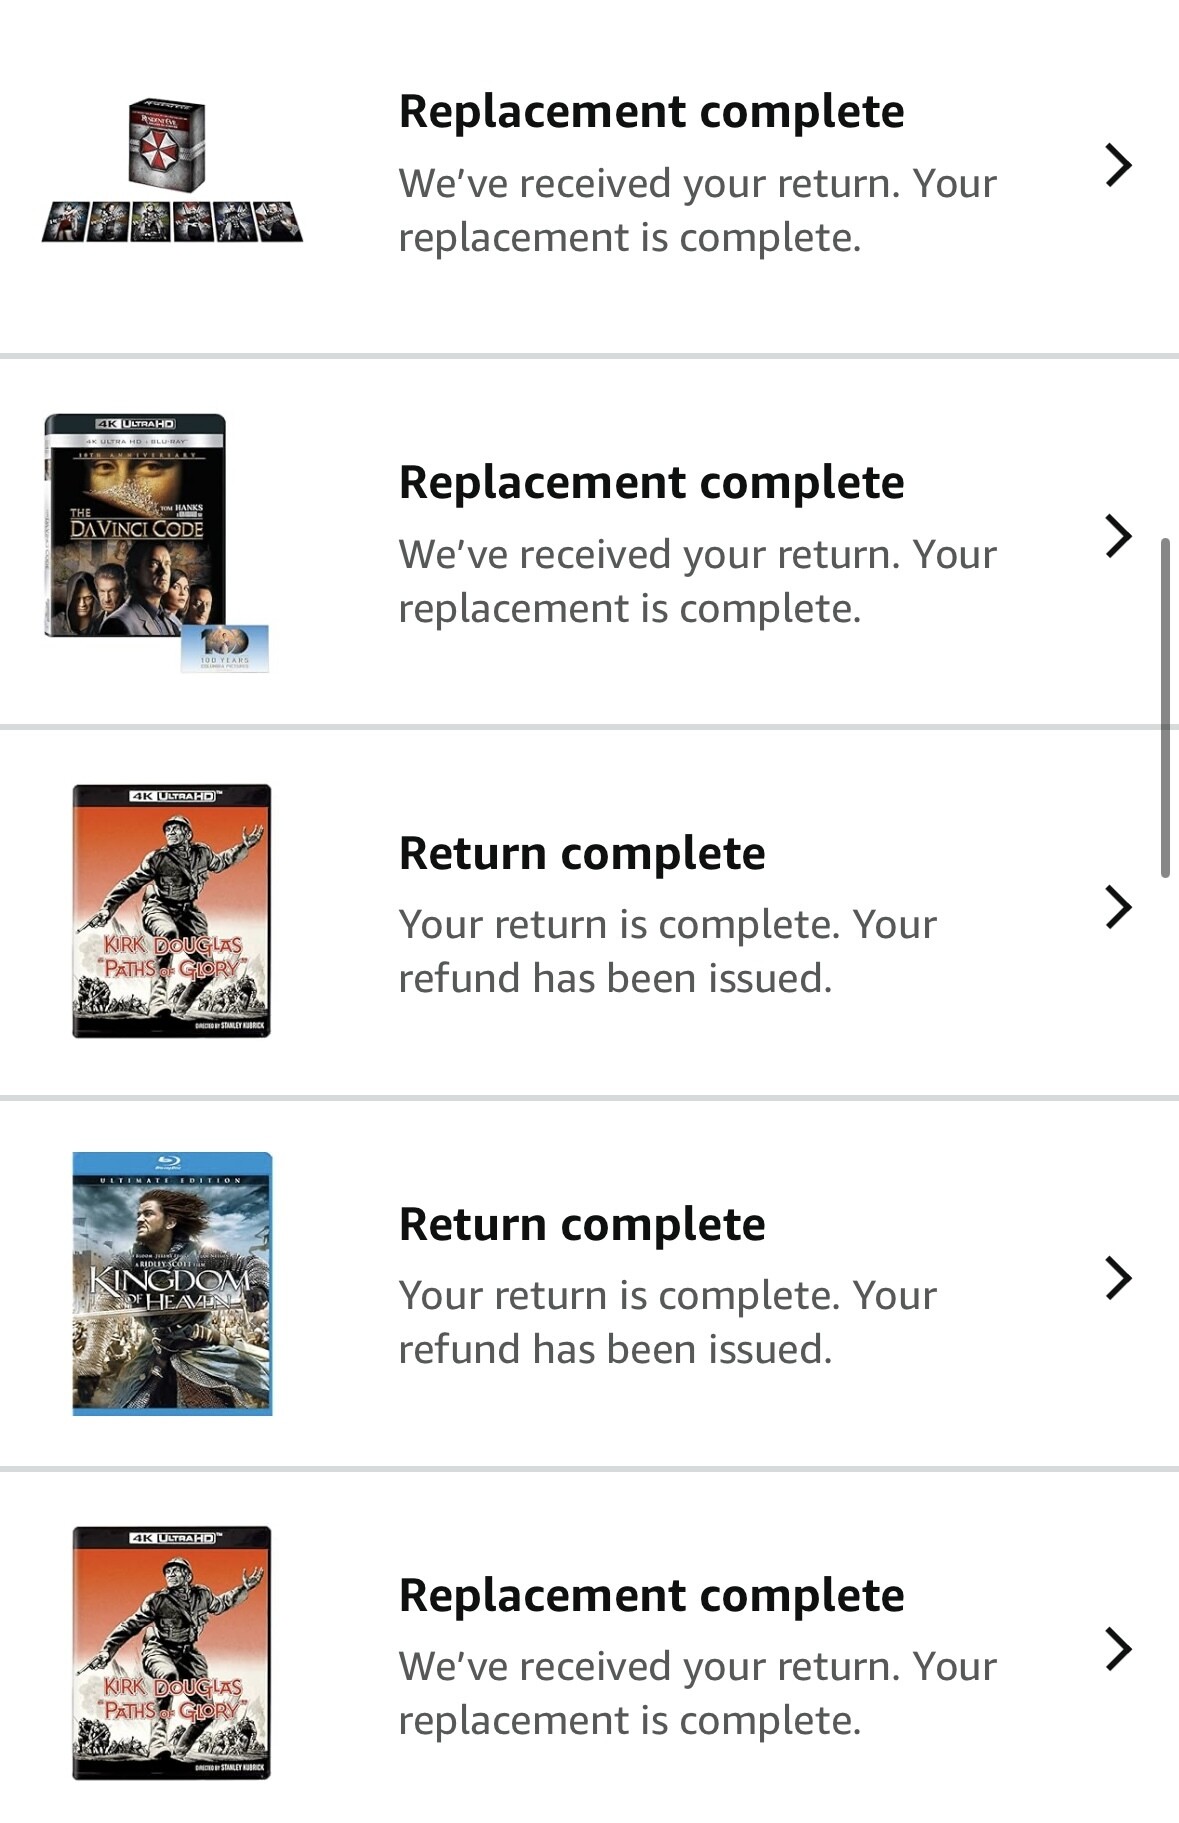Open chevron arrow for Resident Evil replacement
1179x1823 pixels.
[1118, 165]
